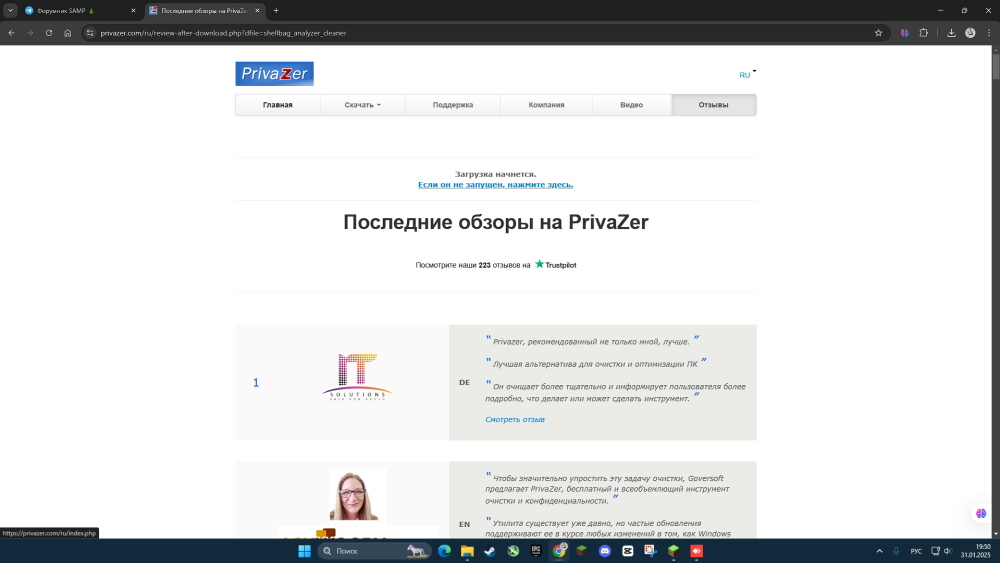The height and width of the screenshot is (563, 1000).
Task: Go back in browser history
Action: [x=11, y=33]
